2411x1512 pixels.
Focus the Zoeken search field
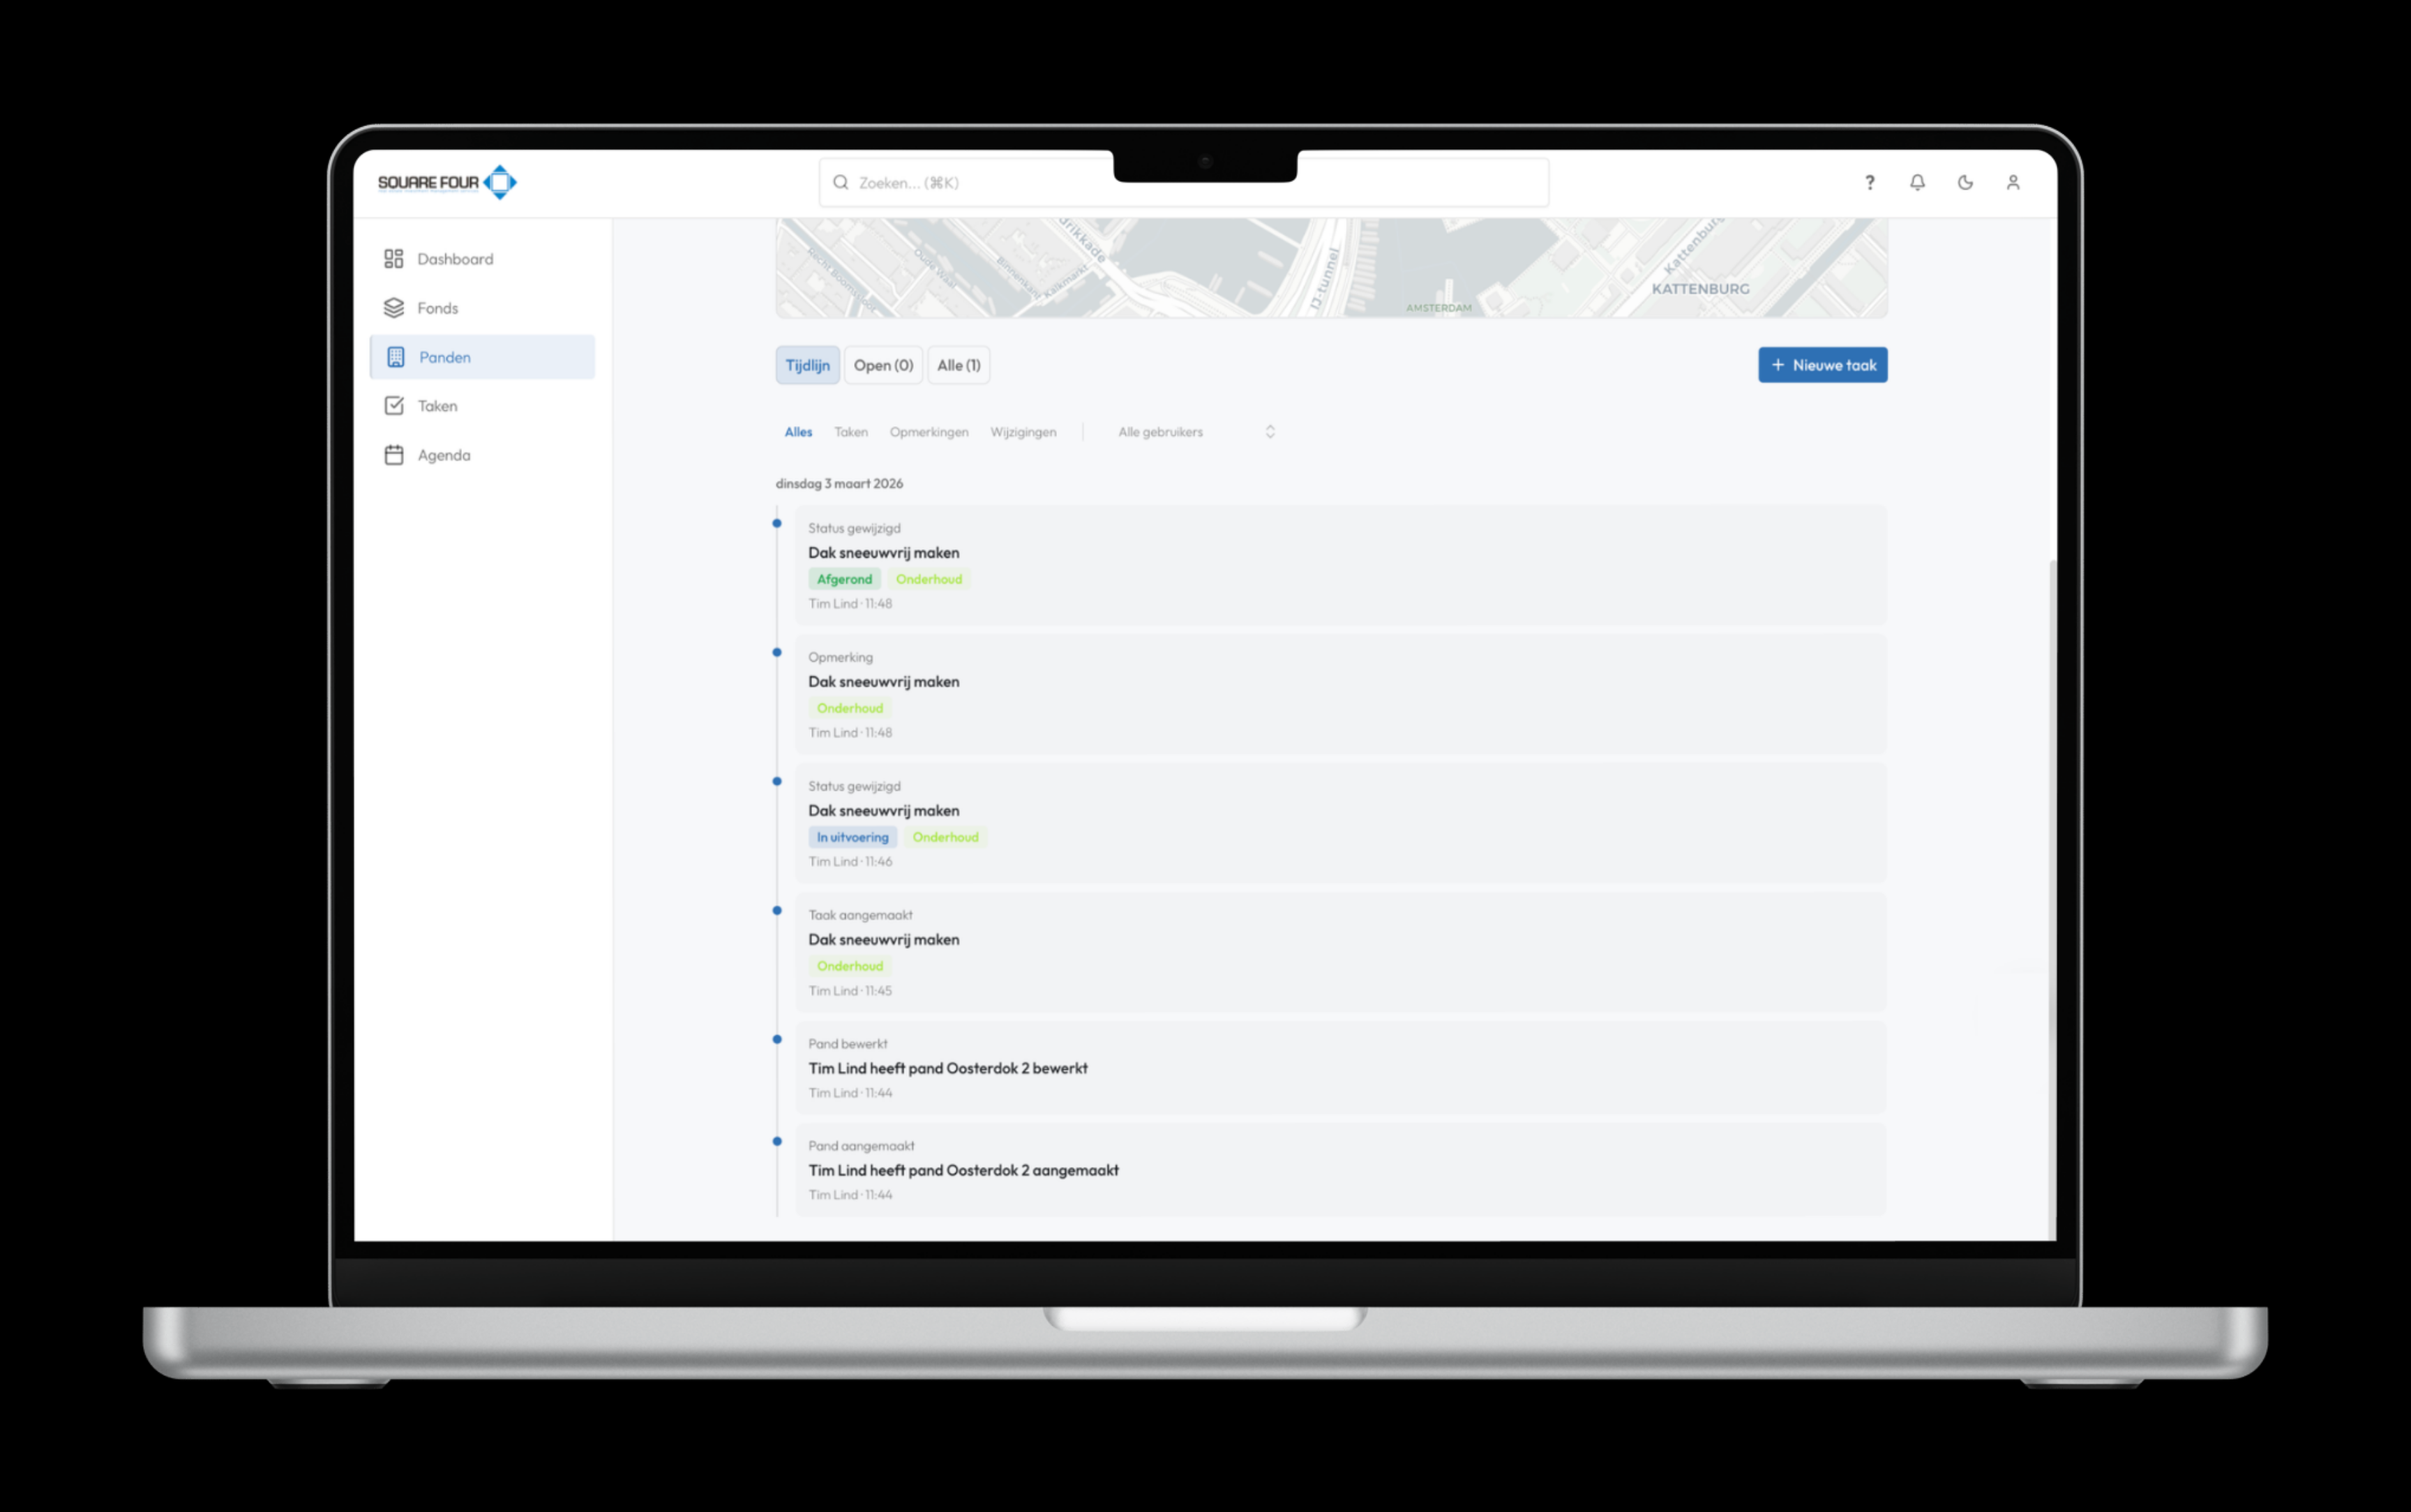tap(1184, 182)
